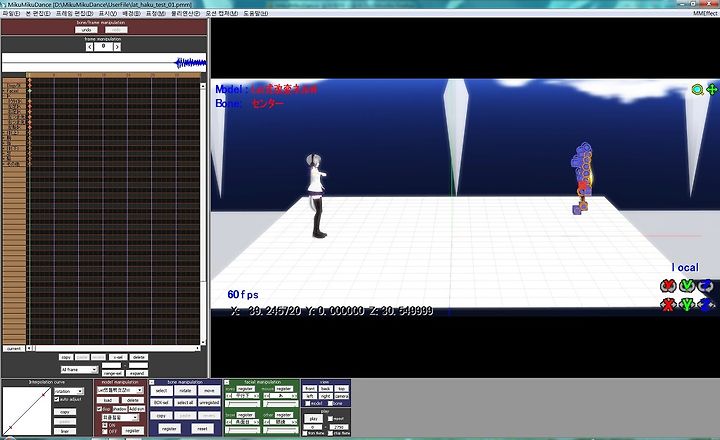
Task: Click the blue local Z rotation handle icon
Action: (706, 286)
